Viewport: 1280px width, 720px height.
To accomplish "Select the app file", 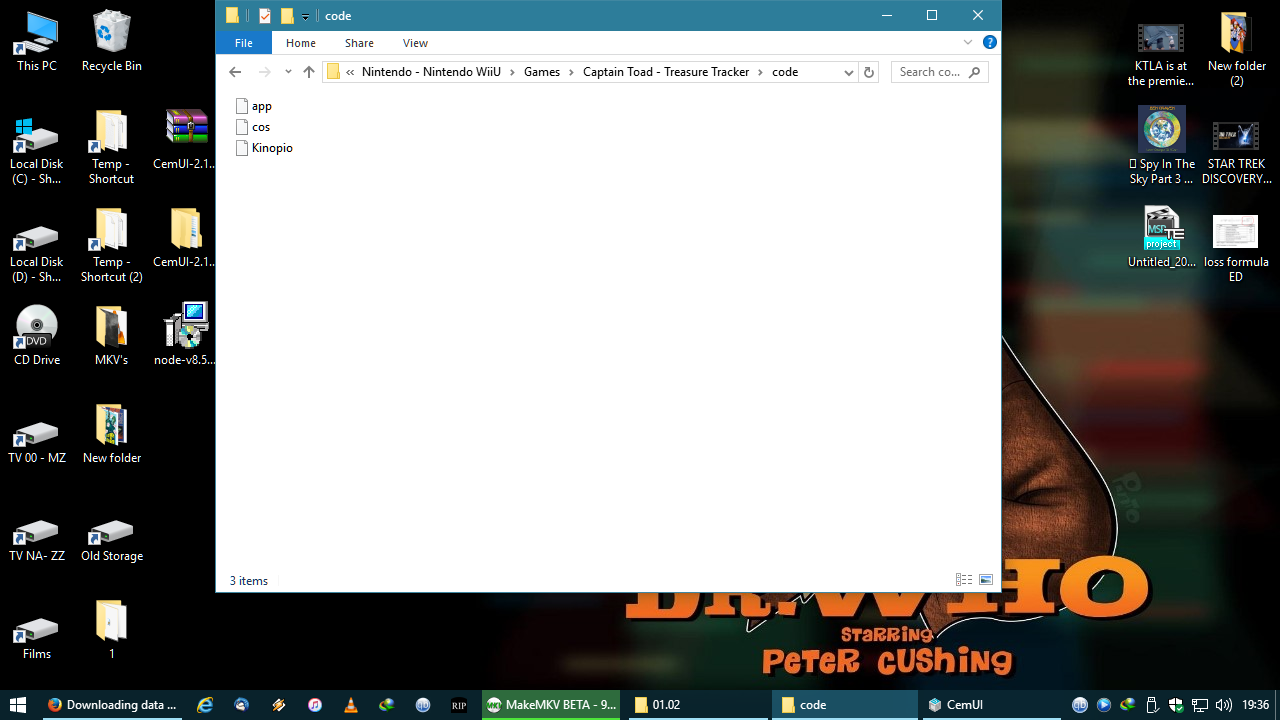I will click(x=254, y=106).
